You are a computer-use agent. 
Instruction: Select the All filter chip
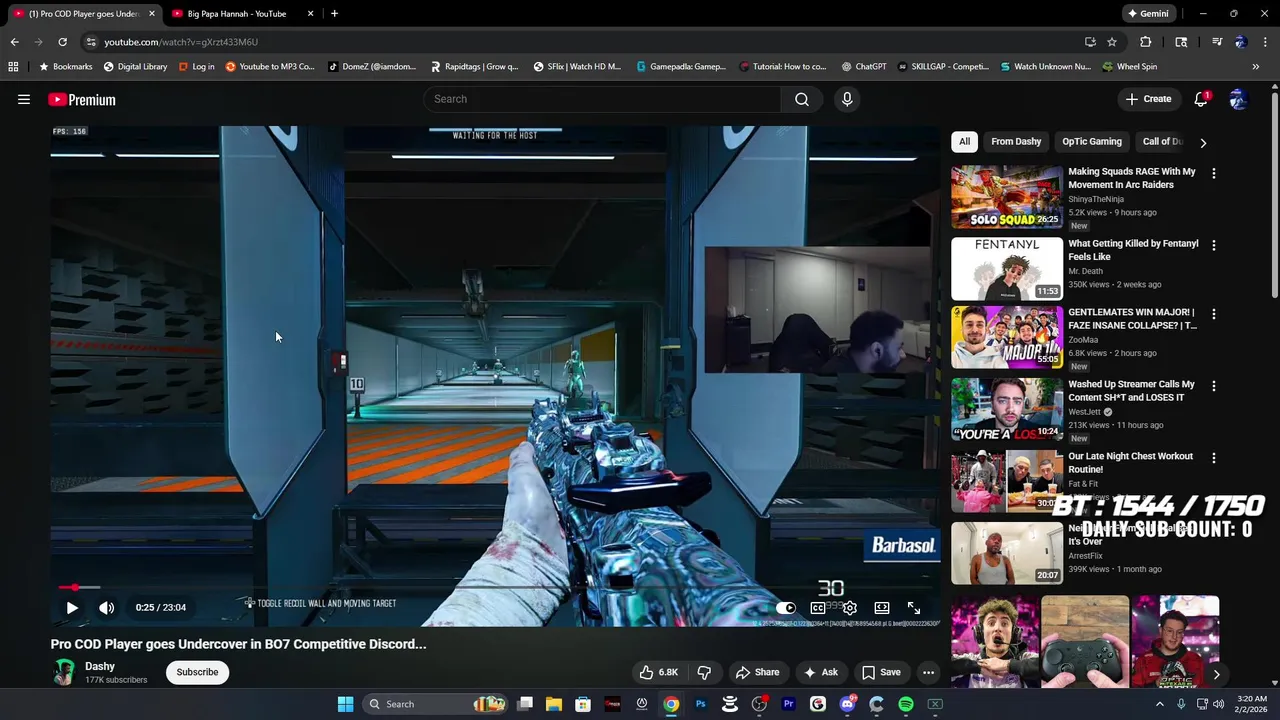(964, 141)
